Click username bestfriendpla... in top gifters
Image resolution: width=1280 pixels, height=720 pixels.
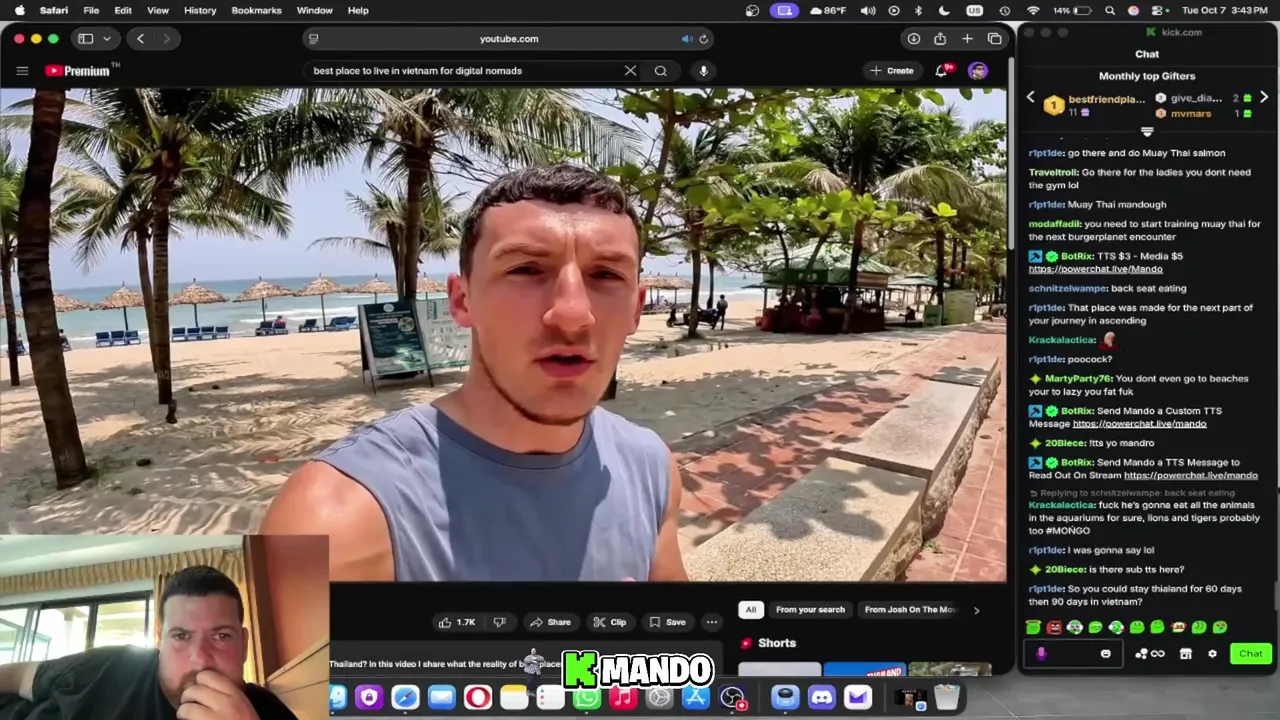click(x=1106, y=99)
